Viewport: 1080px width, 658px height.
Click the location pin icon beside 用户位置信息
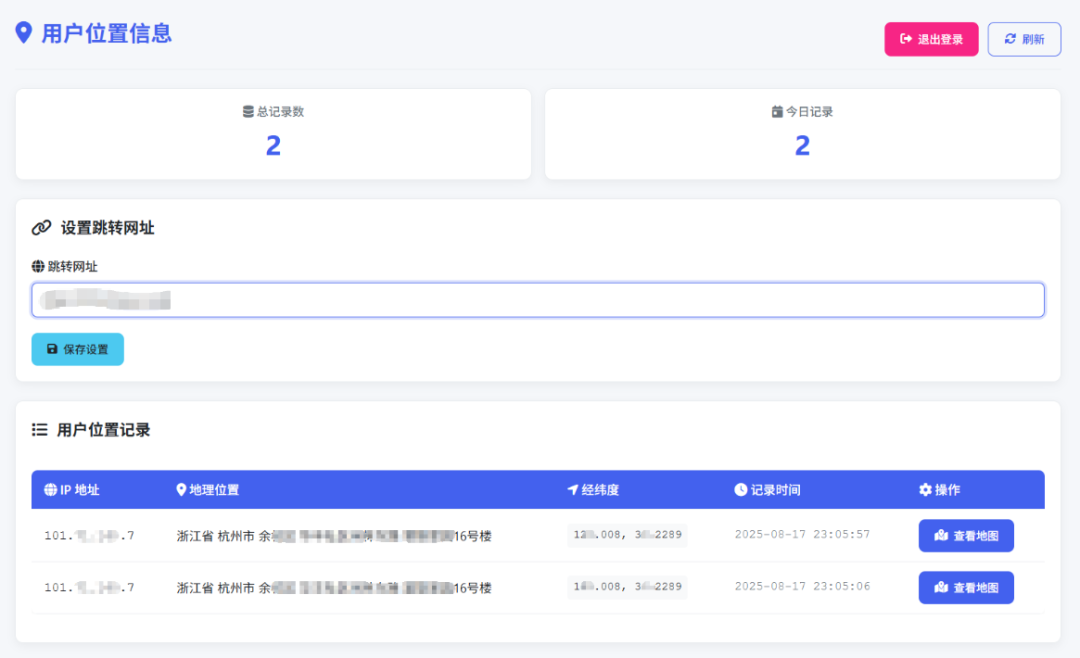24,32
